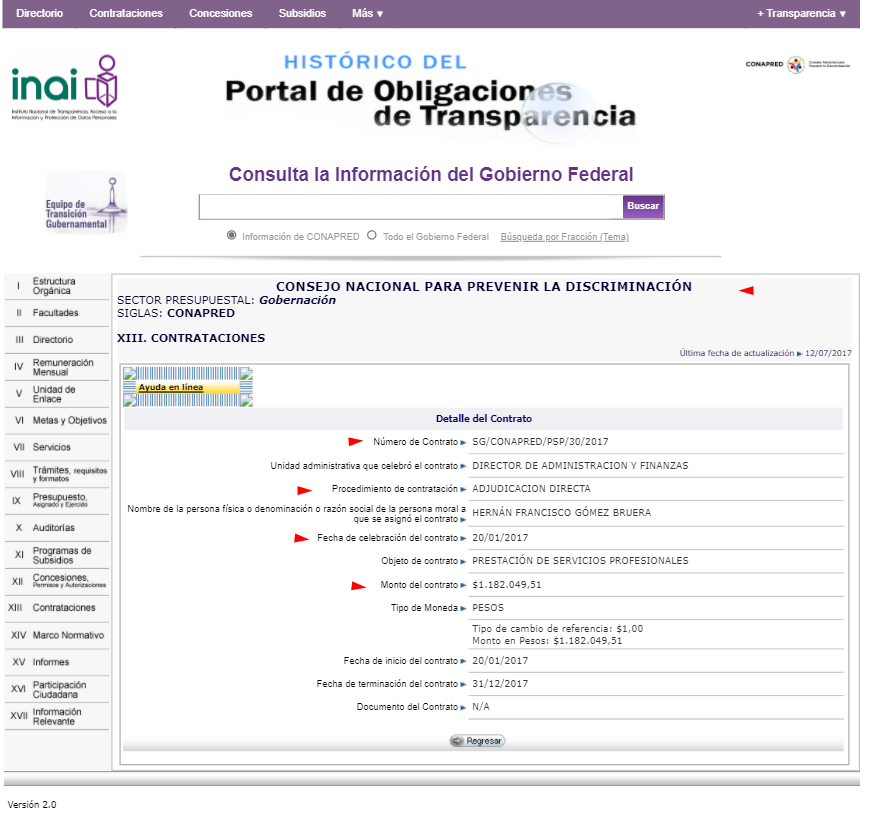Click Tipo de cambio de referencia text
Viewport: 877px width, 823px height.
coord(557,629)
